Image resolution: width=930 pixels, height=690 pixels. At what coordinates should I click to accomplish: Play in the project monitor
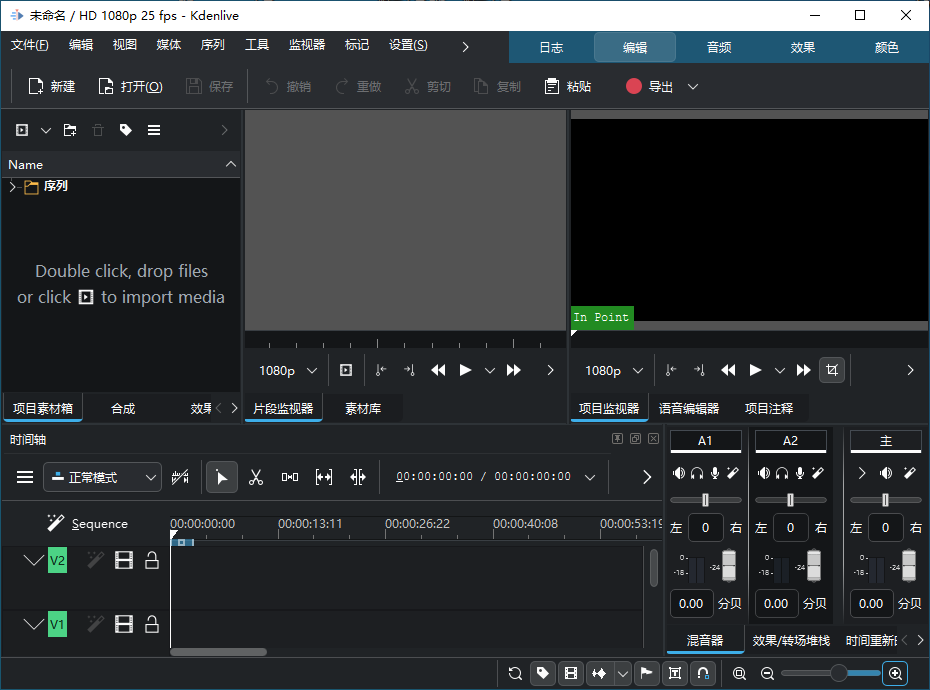point(755,370)
